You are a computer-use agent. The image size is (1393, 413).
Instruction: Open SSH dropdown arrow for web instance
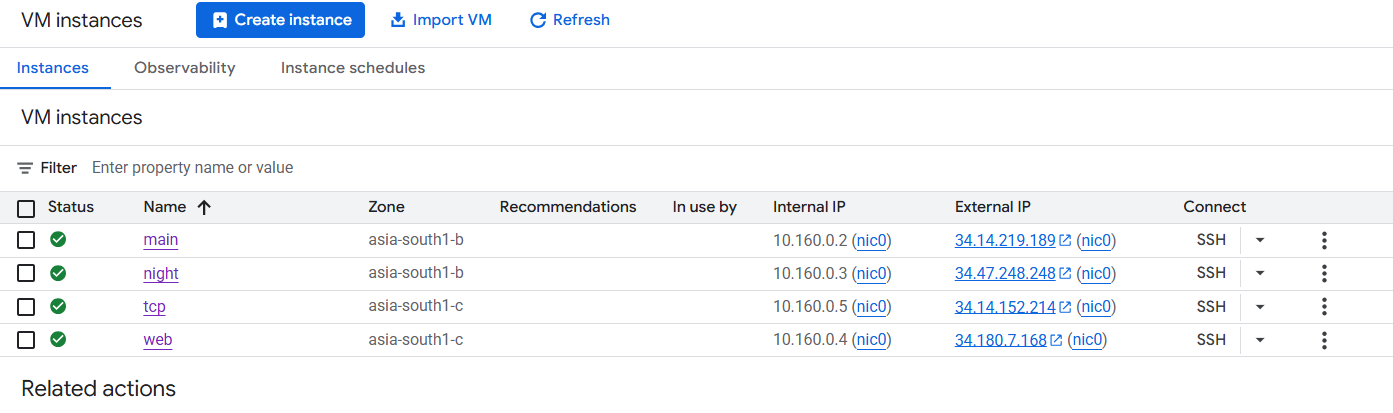click(1260, 340)
